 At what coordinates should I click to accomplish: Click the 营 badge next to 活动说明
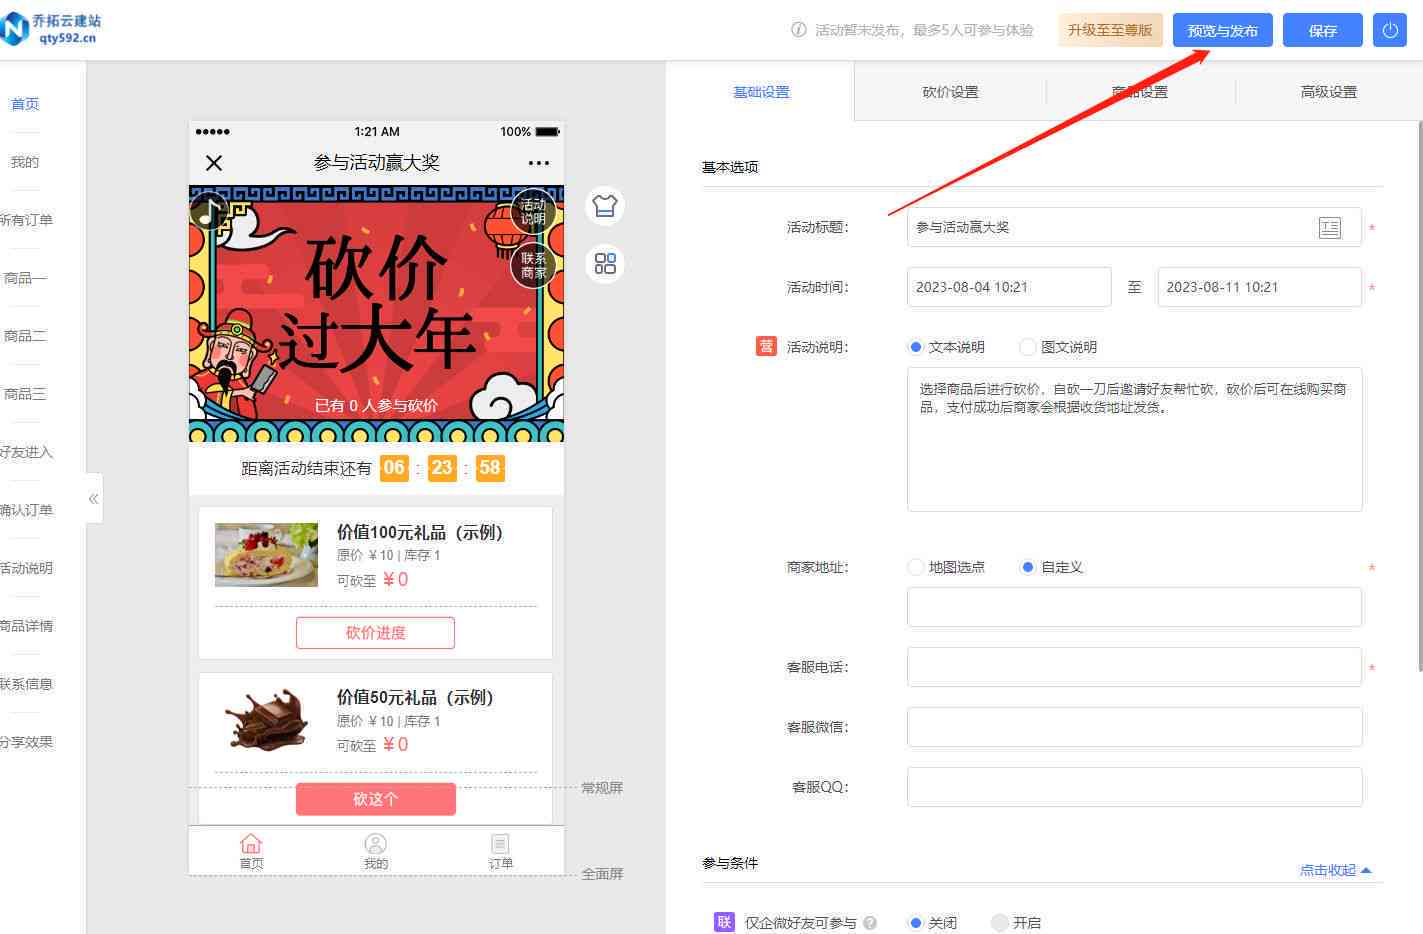click(x=766, y=346)
